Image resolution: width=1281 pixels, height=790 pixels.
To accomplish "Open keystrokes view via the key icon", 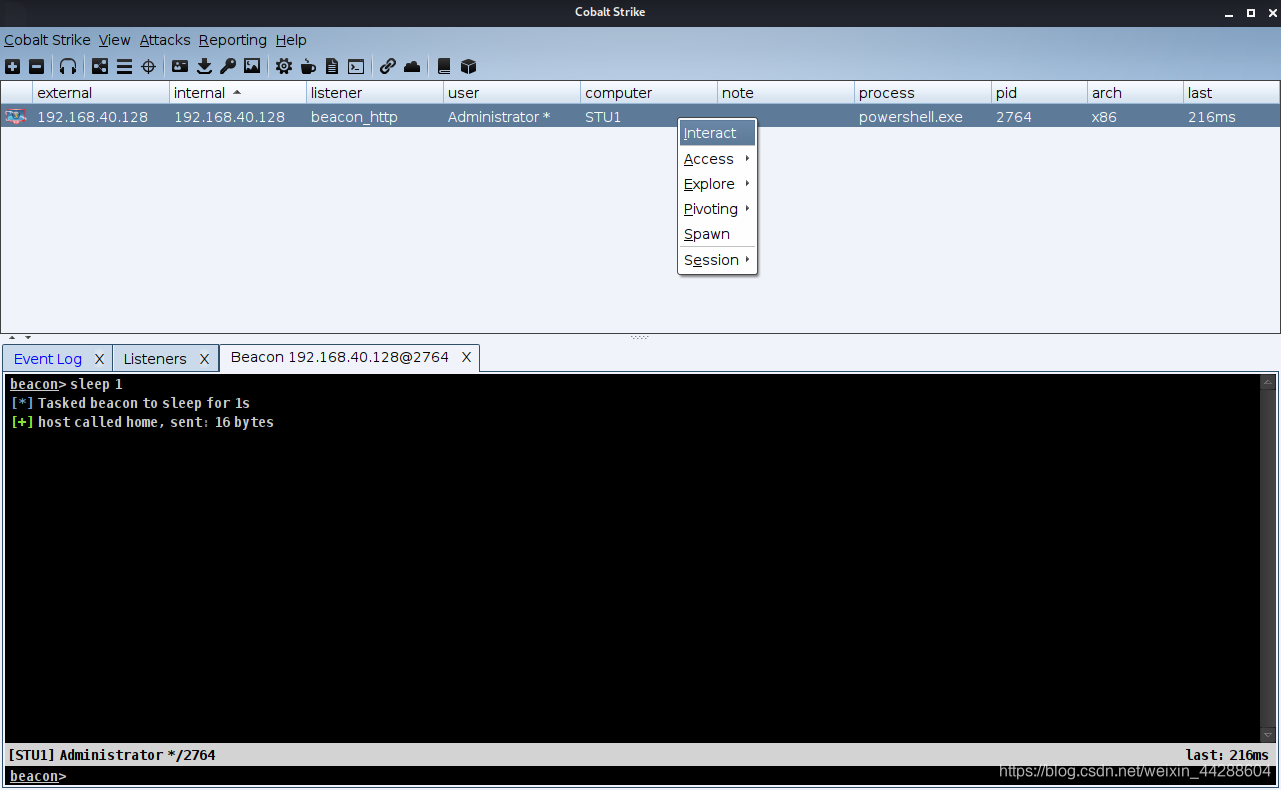I will tap(228, 67).
